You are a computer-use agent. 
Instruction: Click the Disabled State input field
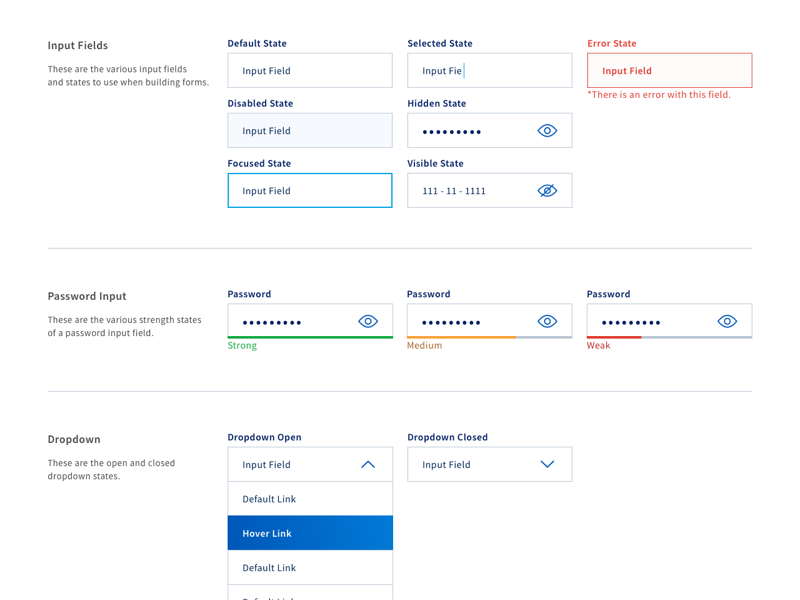pyautogui.click(x=310, y=131)
